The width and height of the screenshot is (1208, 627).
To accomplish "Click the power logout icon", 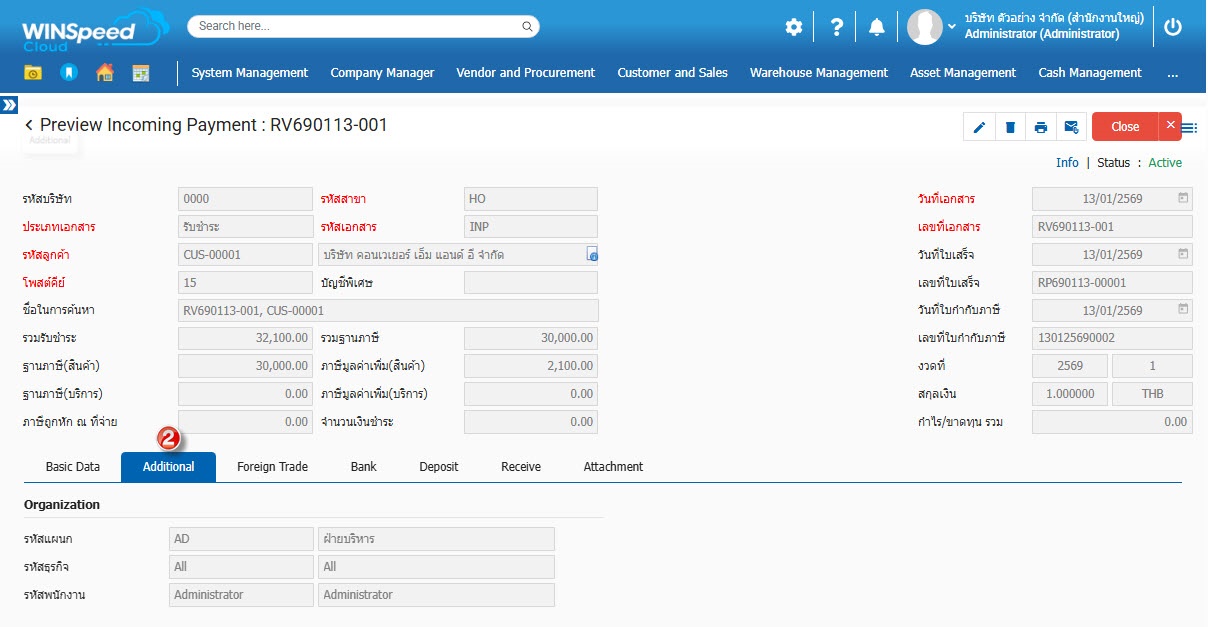I will [1173, 27].
